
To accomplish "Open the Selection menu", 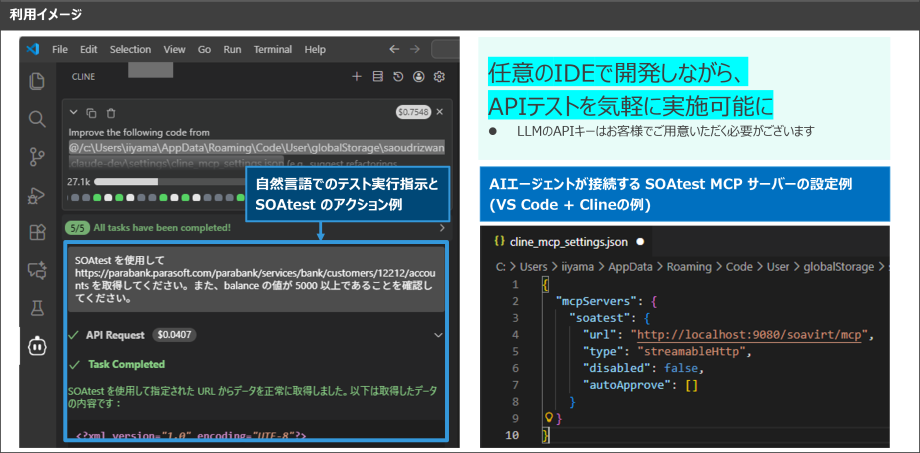I will pos(130,50).
